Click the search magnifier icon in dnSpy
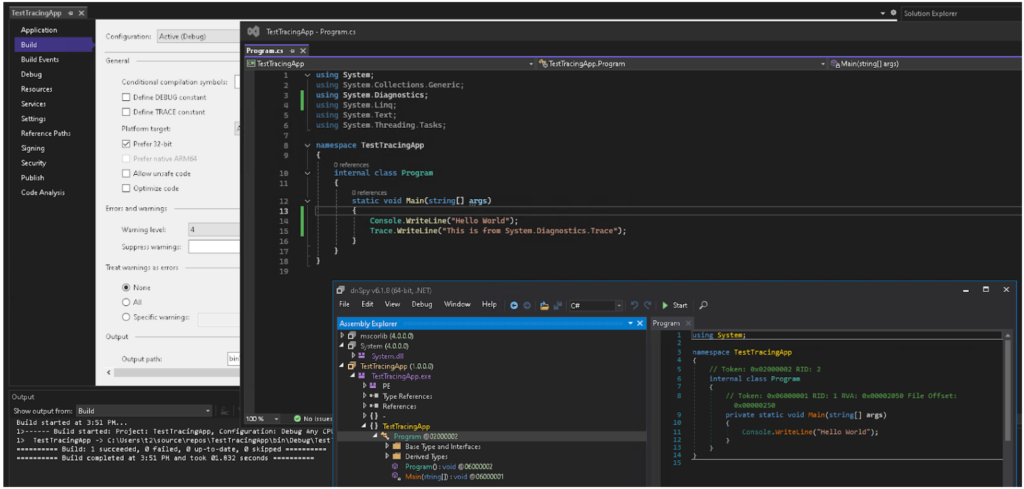Viewport: 1024px width, 489px height. point(703,305)
